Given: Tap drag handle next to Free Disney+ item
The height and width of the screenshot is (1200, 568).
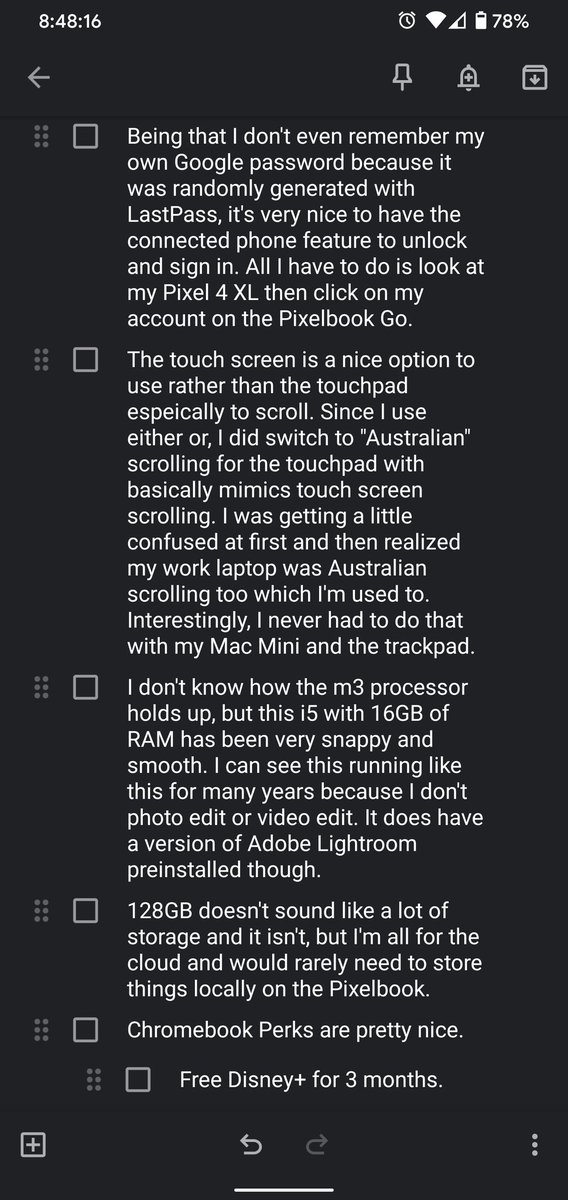Looking at the screenshot, I should [x=93, y=1080].
